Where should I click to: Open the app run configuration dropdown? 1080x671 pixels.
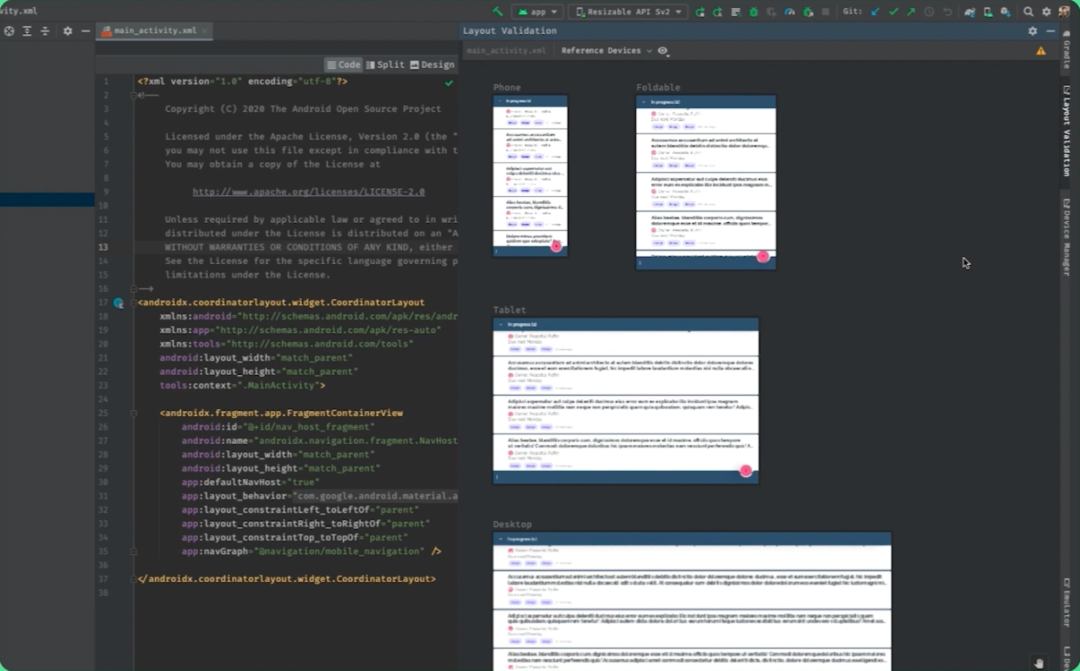537,12
